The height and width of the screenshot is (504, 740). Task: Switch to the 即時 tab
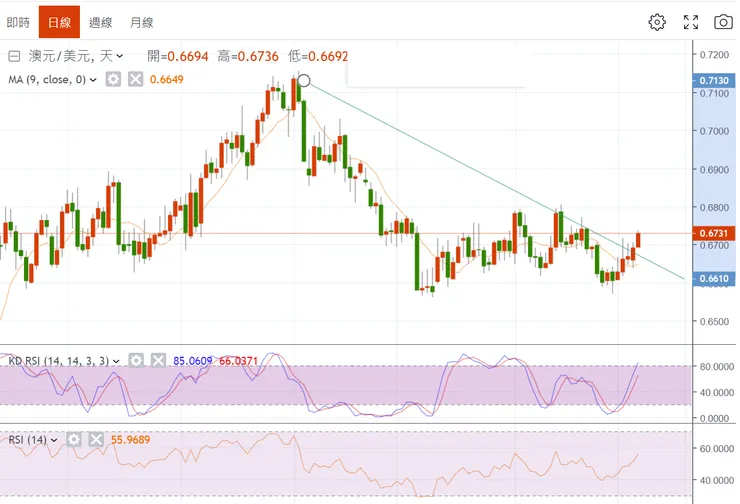tap(18, 21)
